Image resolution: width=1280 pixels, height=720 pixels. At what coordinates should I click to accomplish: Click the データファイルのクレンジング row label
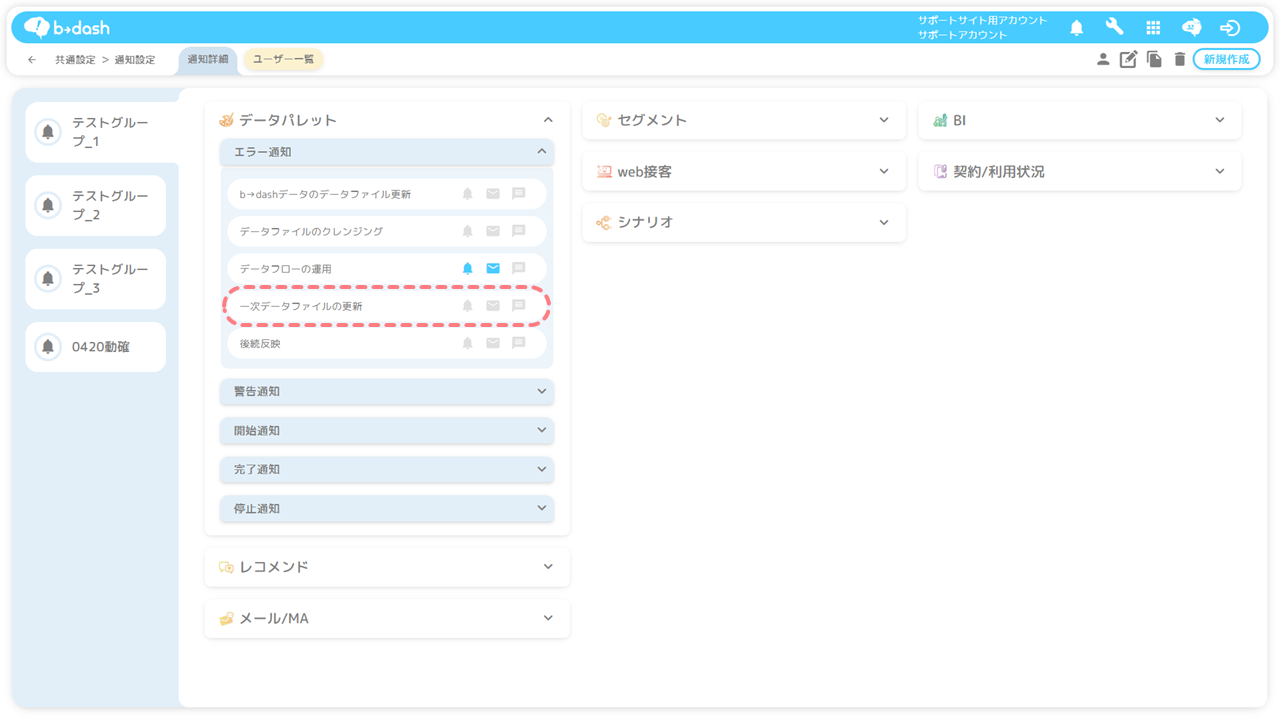coord(311,231)
